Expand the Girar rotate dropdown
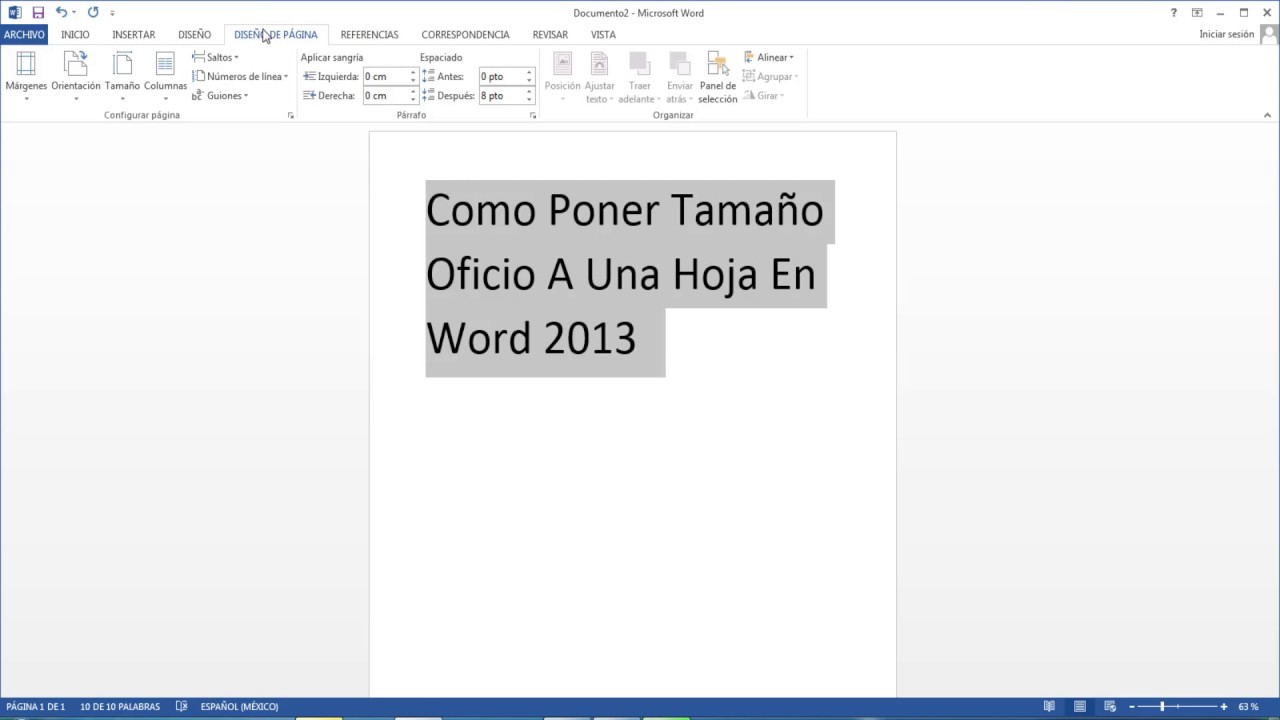Viewport: 1280px width, 720px height. pyautogui.click(x=763, y=96)
